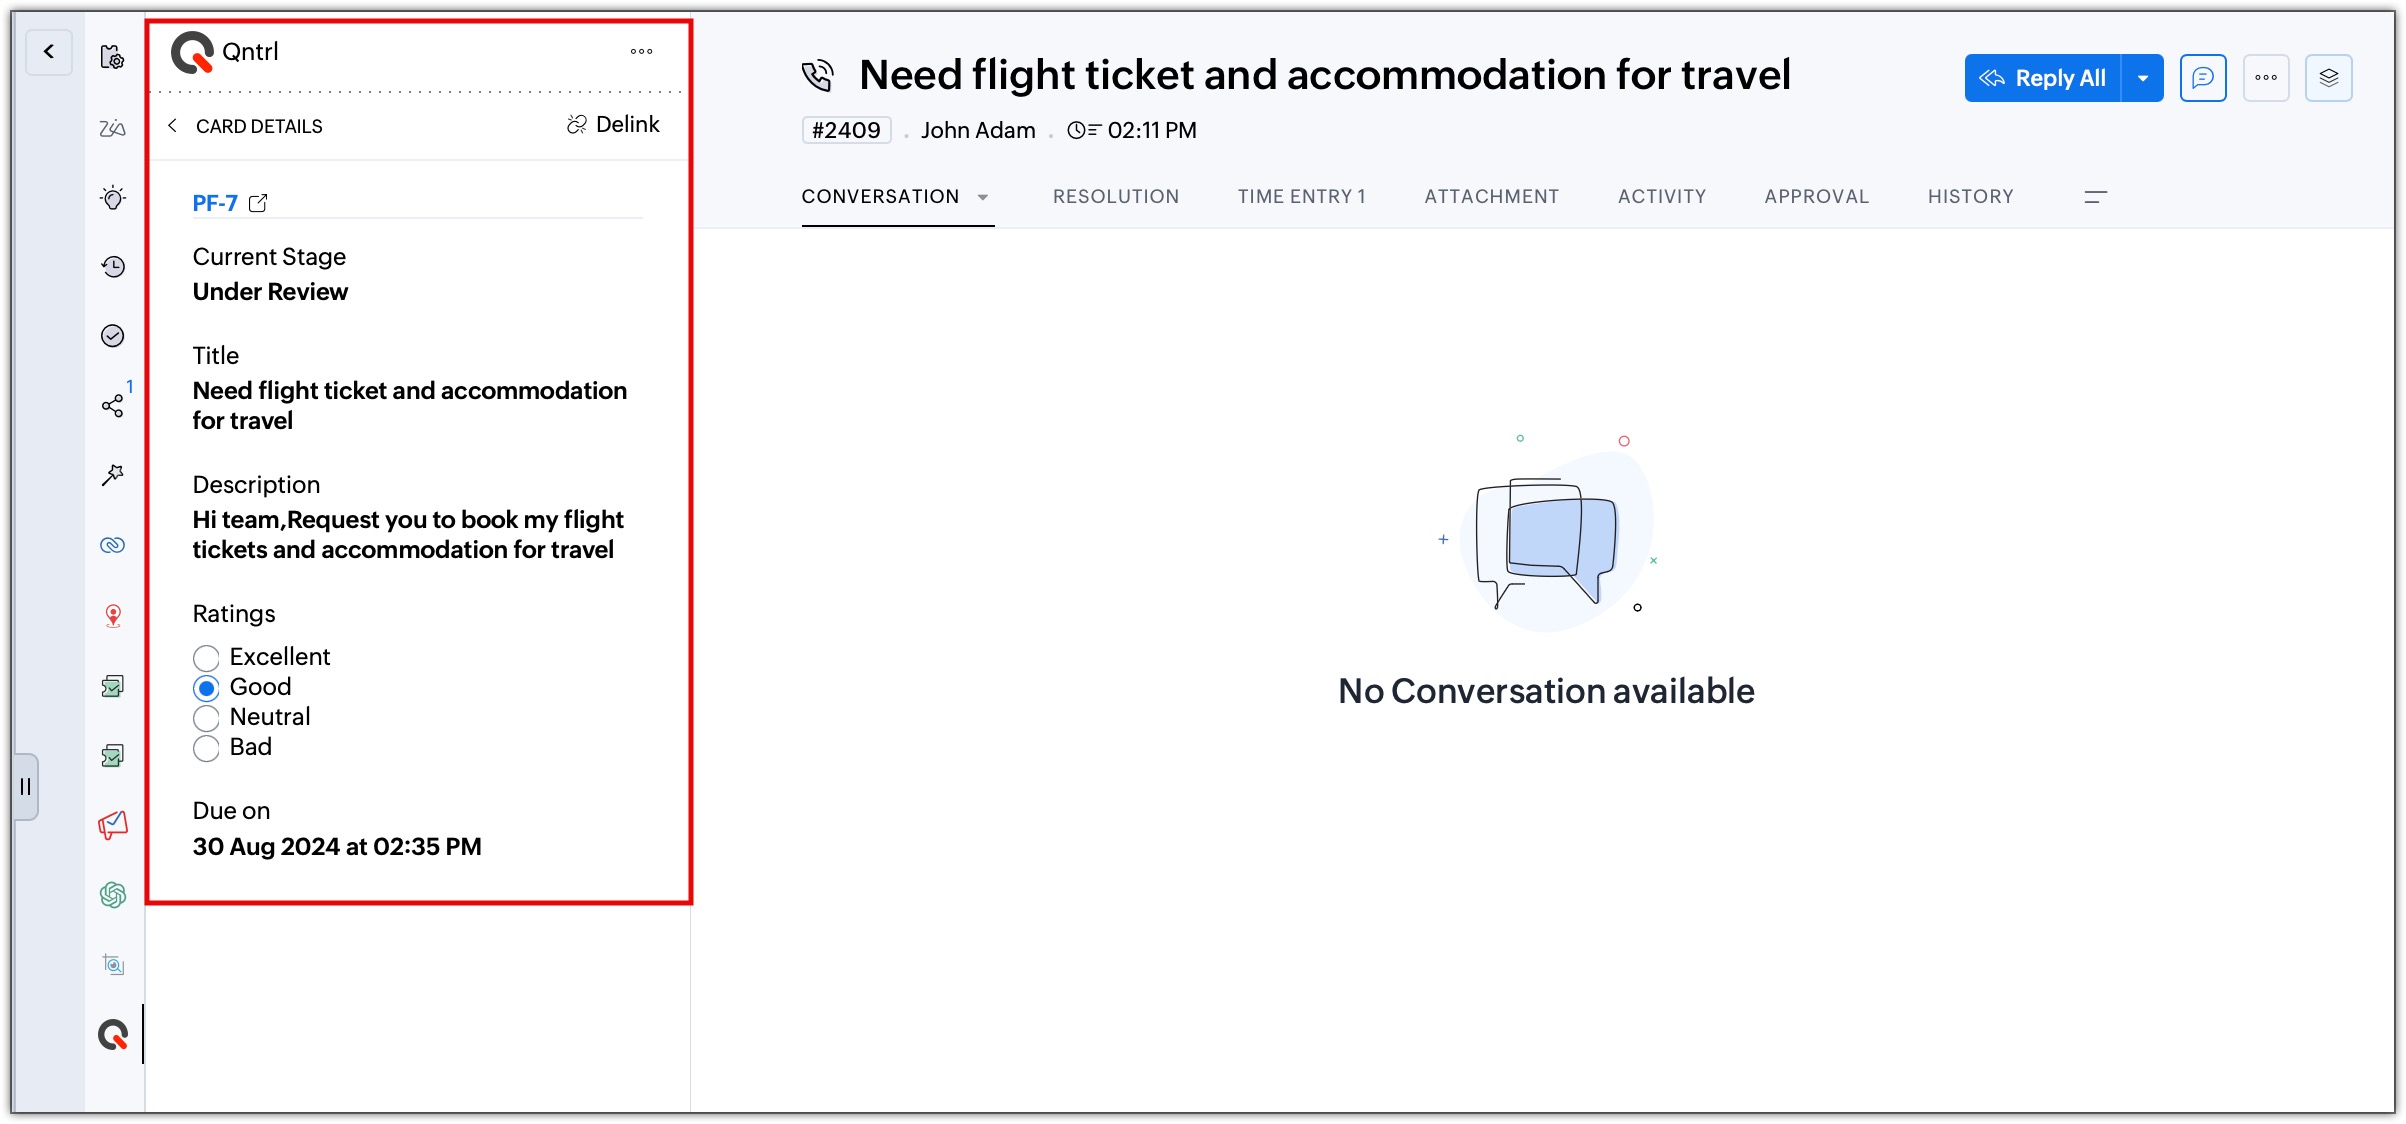Screen dimensions: 2406x1124
Task: Collapse the left panel with the back chevron
Action: tap(48, 52)
